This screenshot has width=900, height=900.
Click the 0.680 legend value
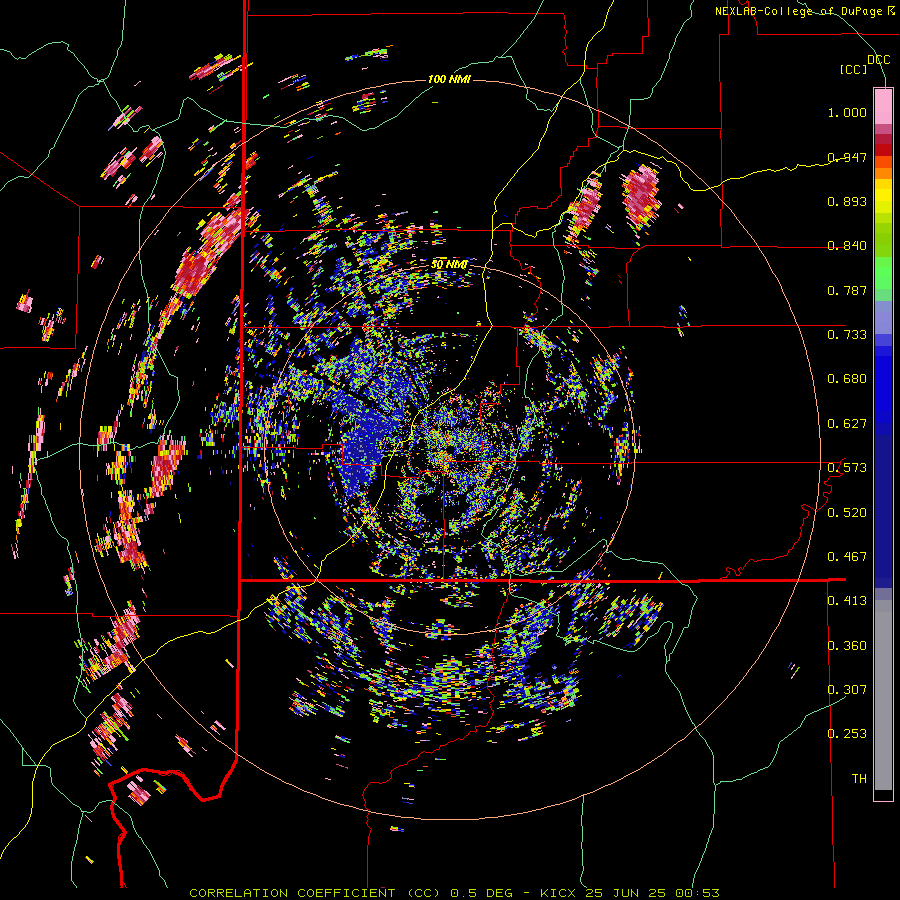(847, 379)
